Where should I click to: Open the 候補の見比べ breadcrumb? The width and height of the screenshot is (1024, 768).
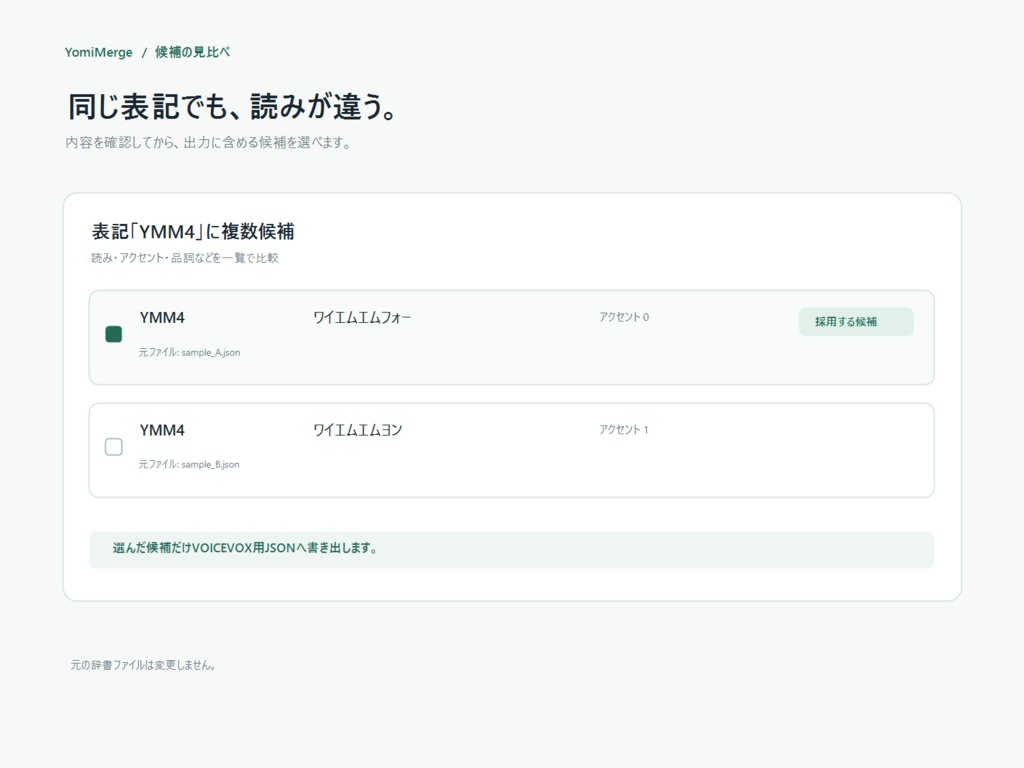pos(192,52)
